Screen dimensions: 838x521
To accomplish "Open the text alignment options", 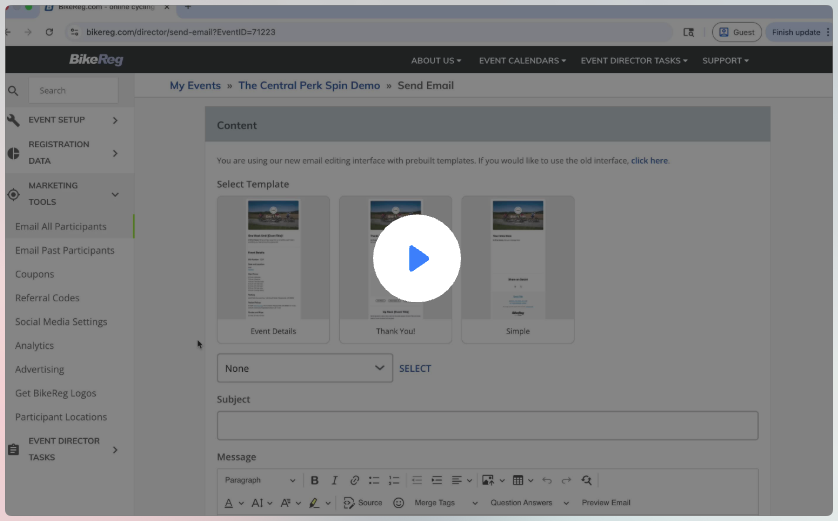I will click(x=462, y=480).
